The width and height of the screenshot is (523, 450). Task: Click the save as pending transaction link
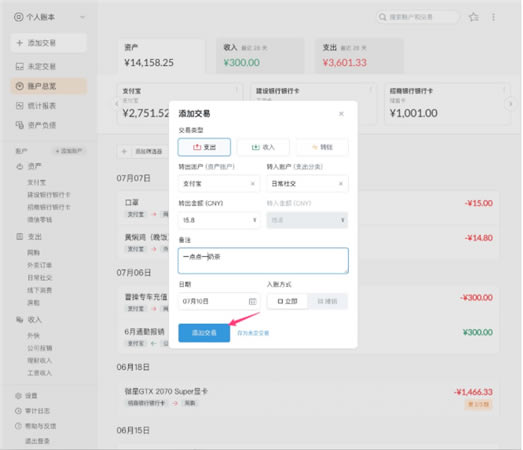click(x=253, y=333)
